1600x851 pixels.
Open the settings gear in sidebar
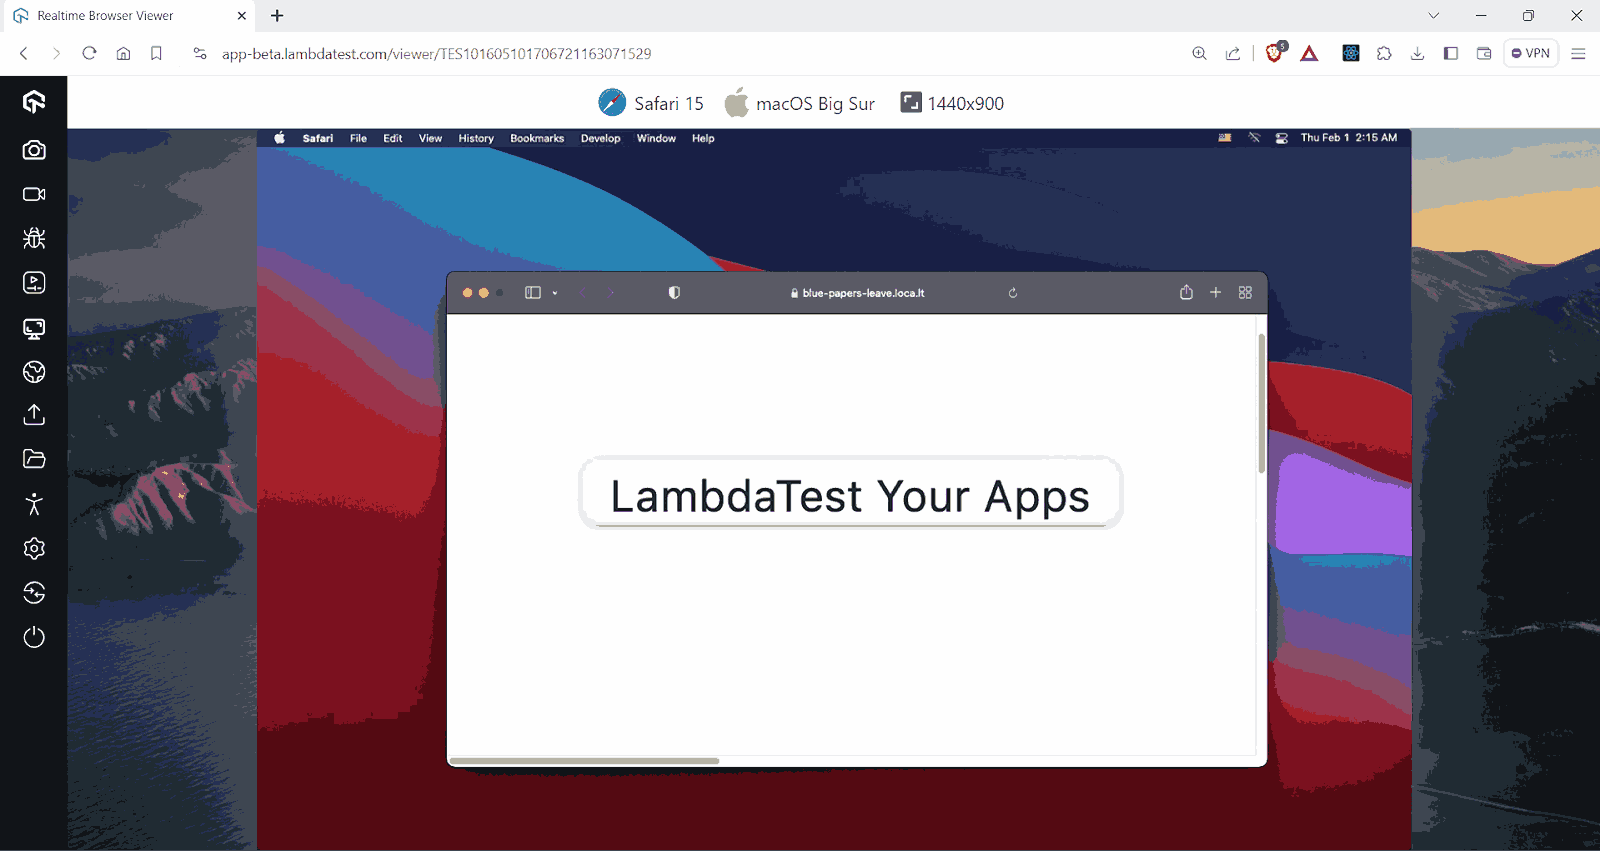tap(34, 548)
